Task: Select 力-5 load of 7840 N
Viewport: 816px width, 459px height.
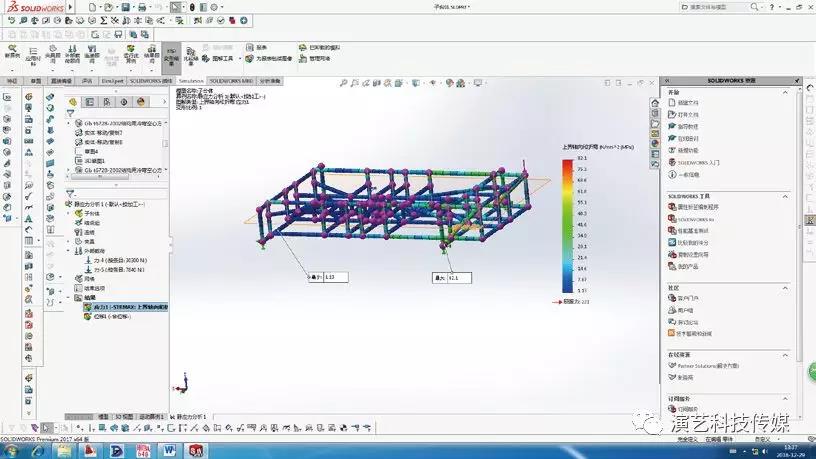Action: [114, 270]
